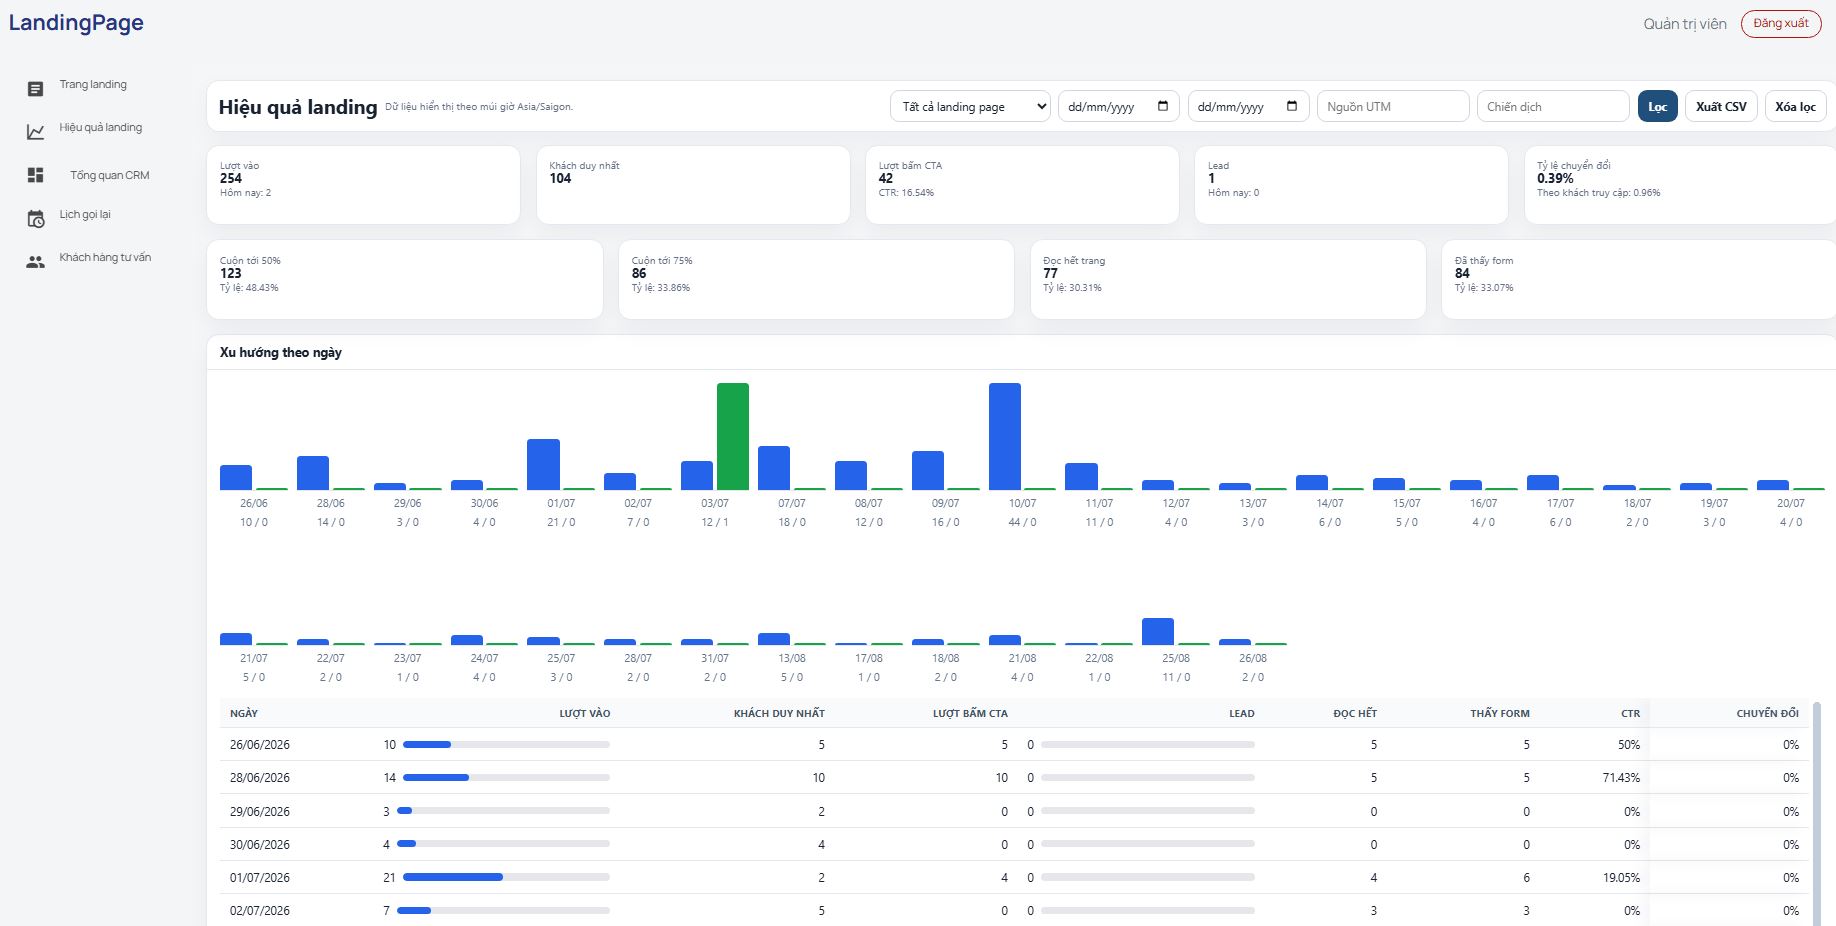Open the start date calendar picker icon
The width and height of the screenshot is (1836, 926).
1163,106
